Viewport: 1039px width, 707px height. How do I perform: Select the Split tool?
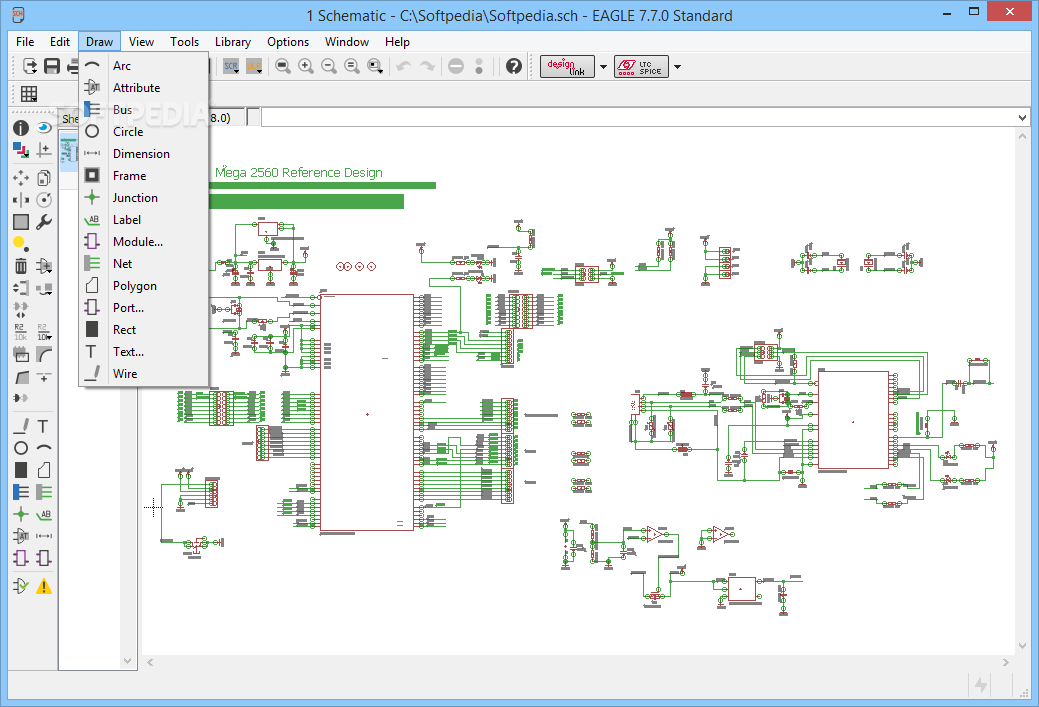pos(21,377)
